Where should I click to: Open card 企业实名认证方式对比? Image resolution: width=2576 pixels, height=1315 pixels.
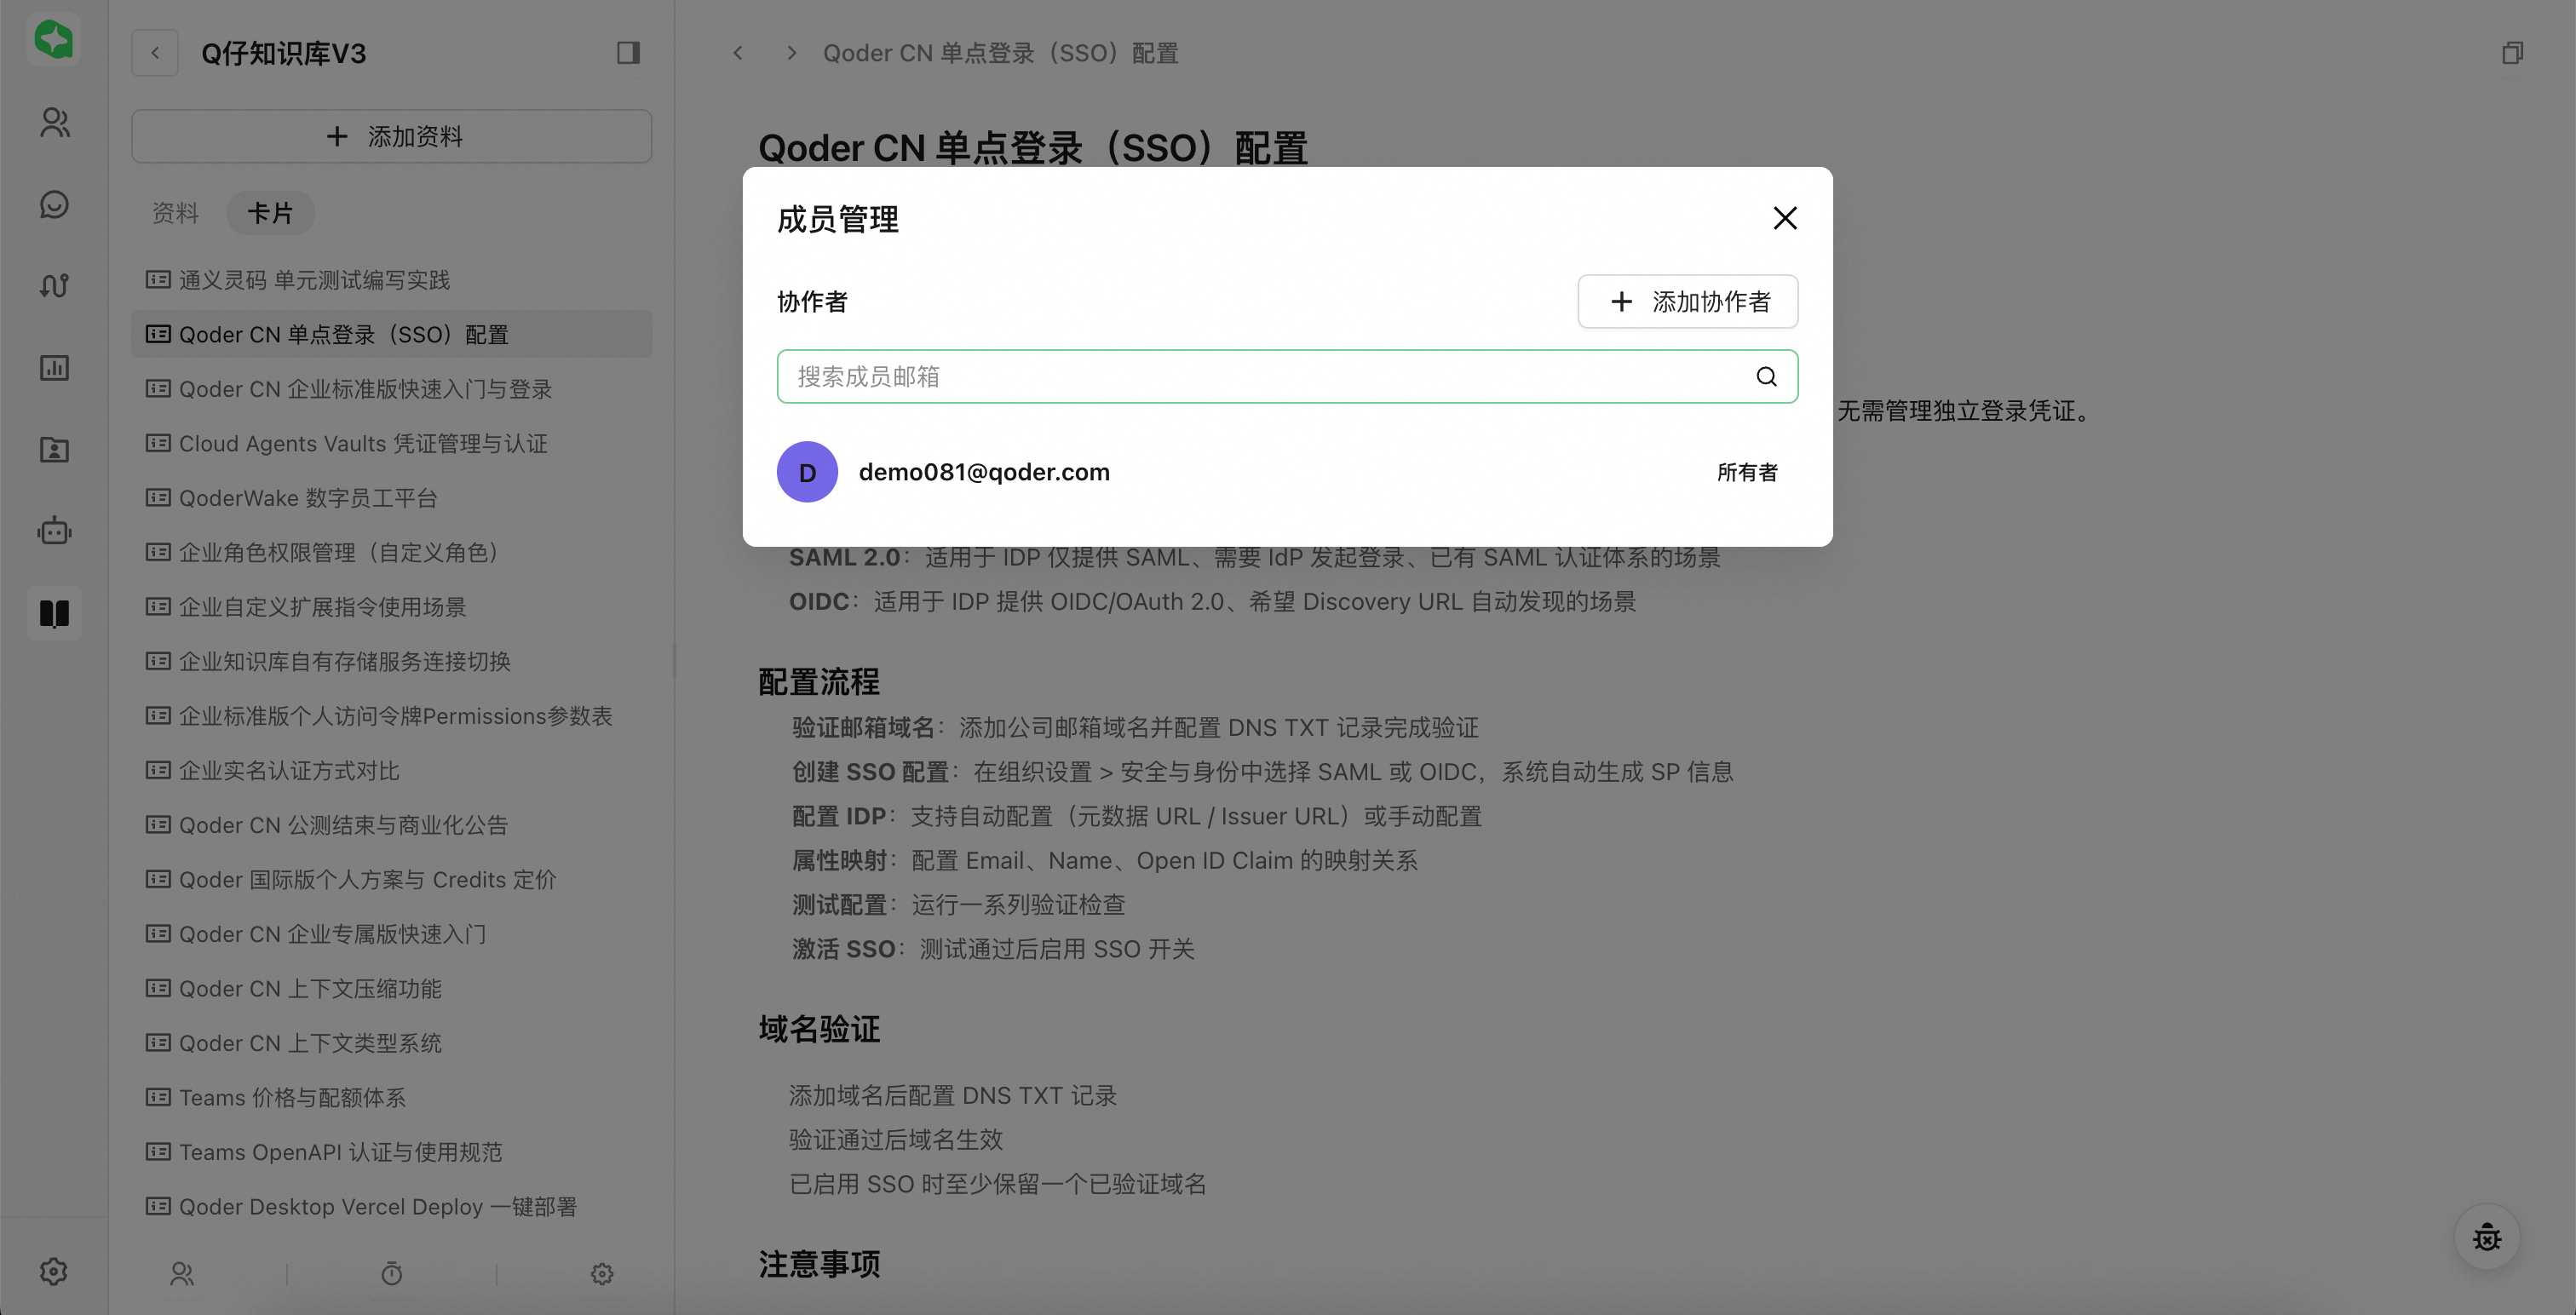click(391, 770)
